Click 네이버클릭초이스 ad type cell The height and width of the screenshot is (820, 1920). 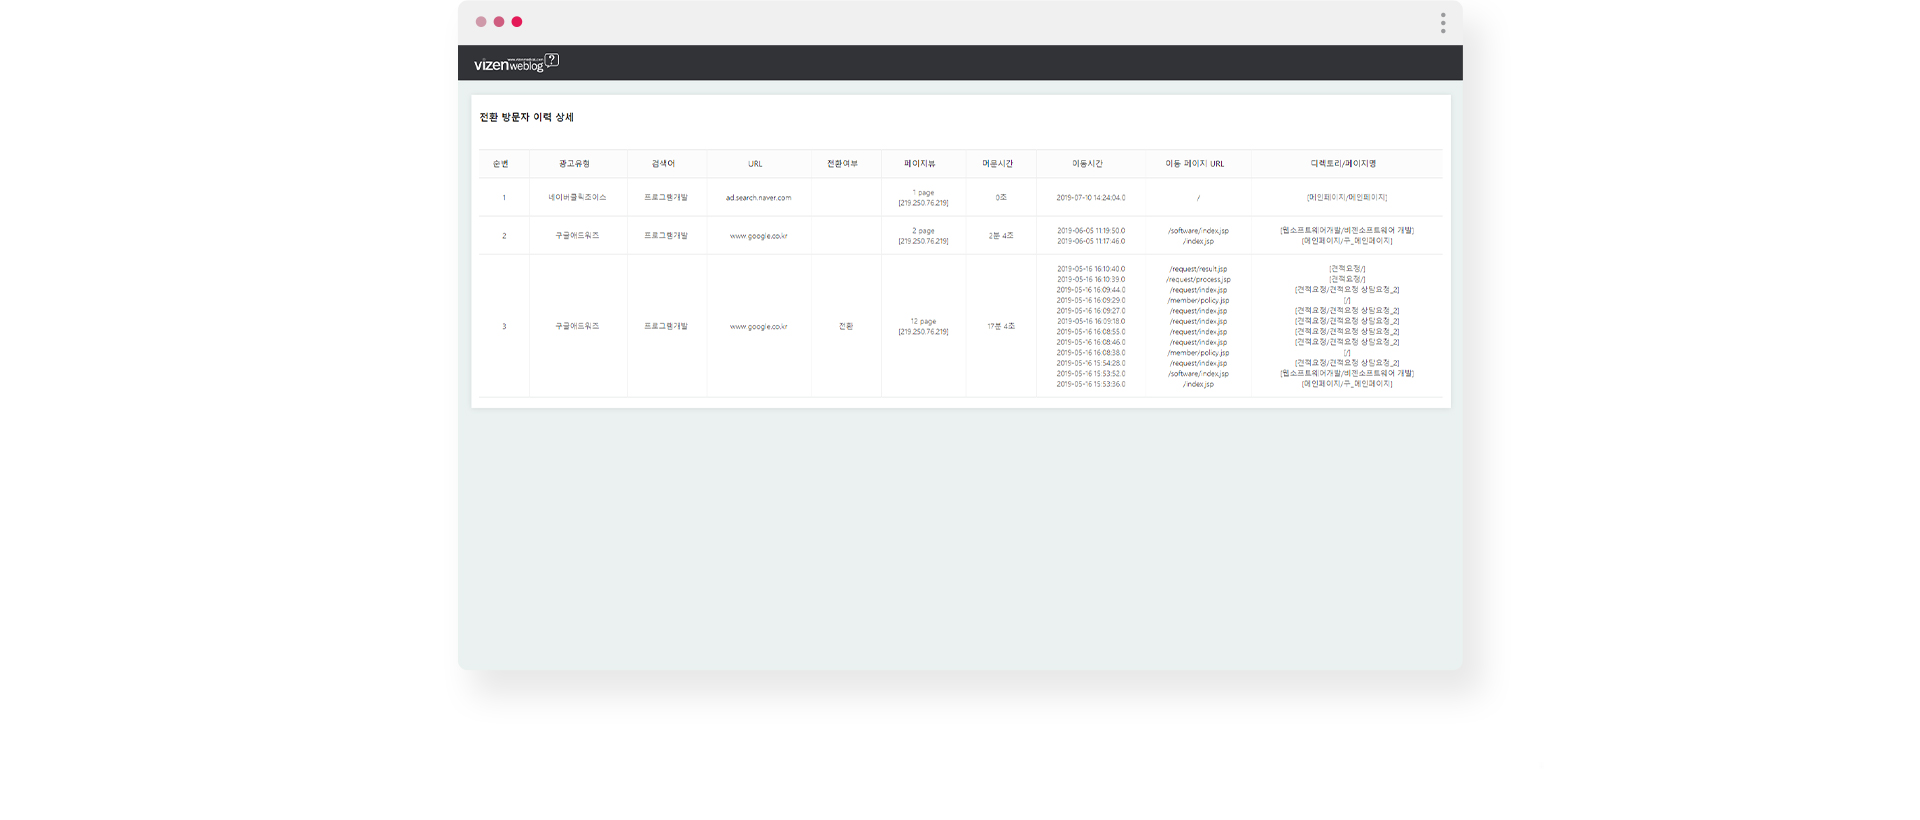click(577, 198)
